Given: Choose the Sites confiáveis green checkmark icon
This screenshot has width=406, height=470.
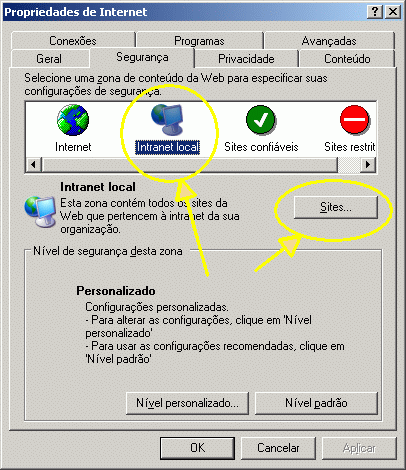Looking at the screenshot, I should (261, 120).
